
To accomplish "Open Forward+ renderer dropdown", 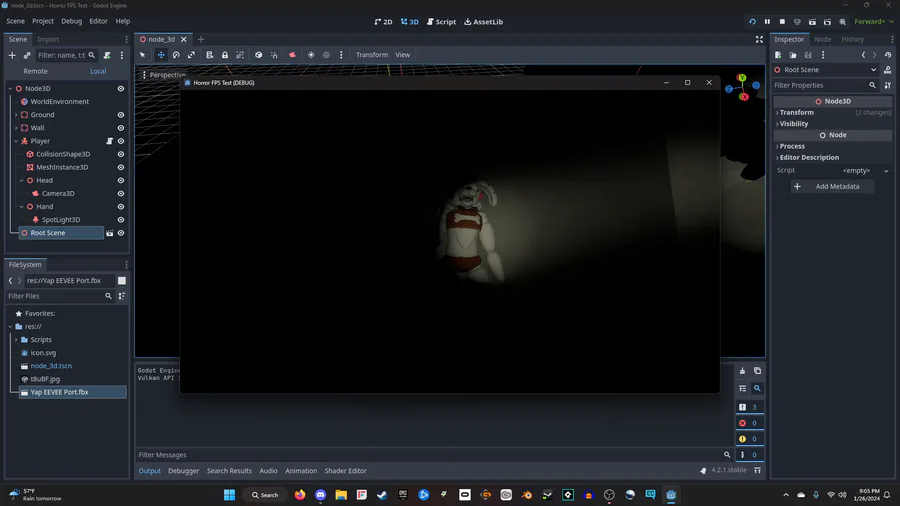I will [874, 22].
